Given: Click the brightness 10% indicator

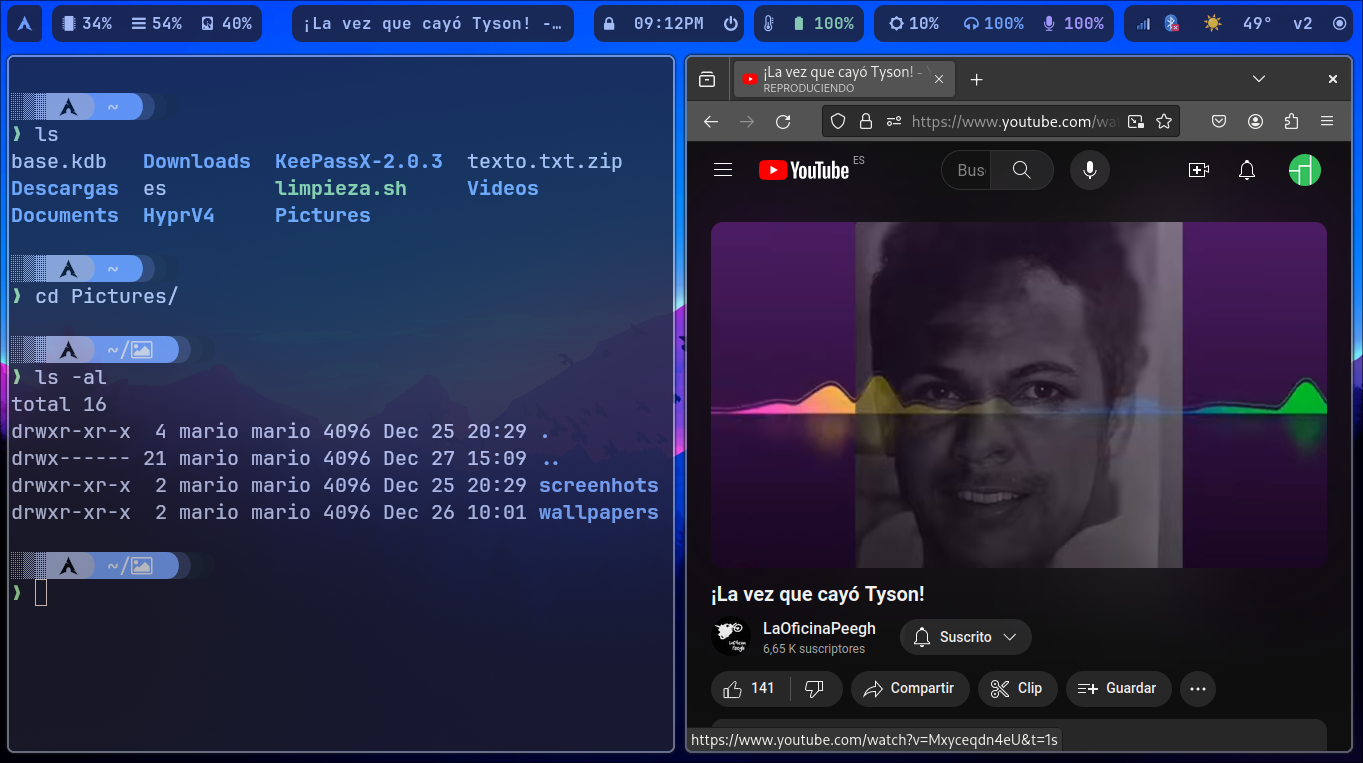Looking at the screenshot, I should click(913, 24).
